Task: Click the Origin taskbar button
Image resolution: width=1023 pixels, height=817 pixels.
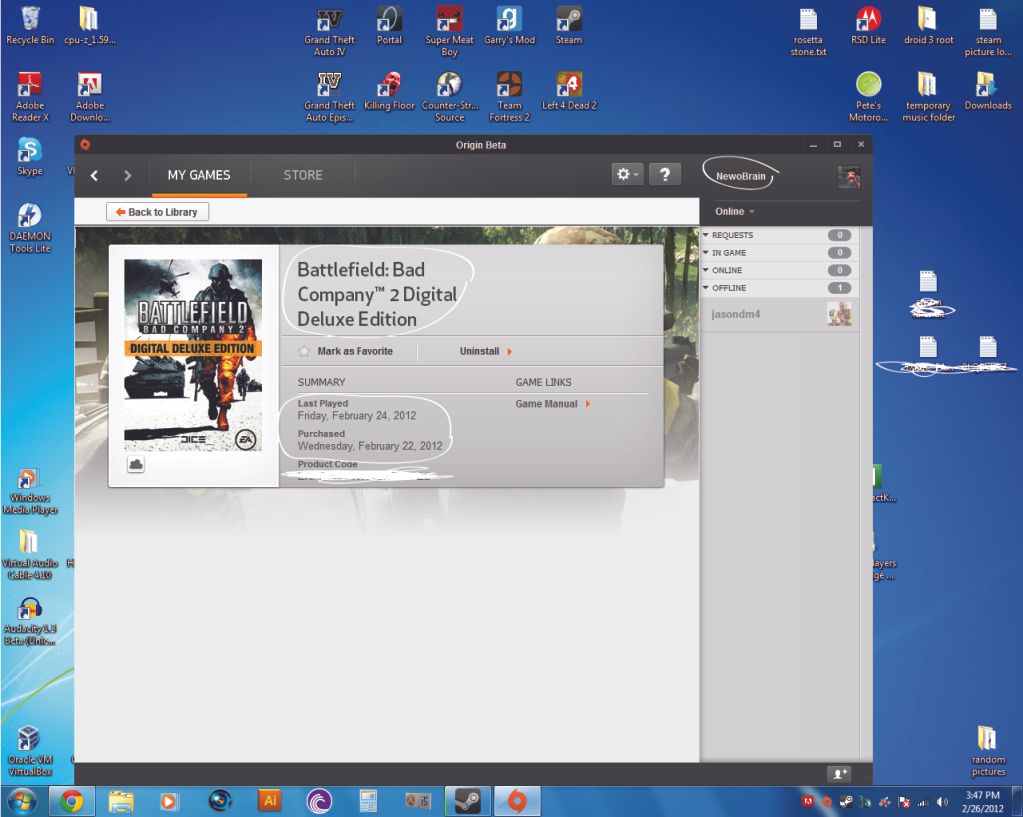Action: click(x=517, y=801)
